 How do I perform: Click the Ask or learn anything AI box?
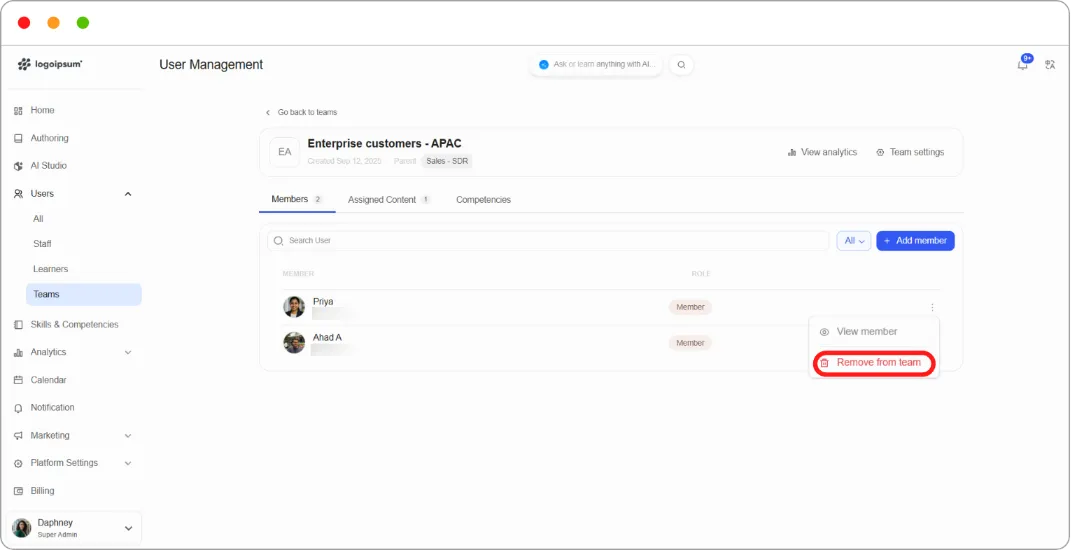(x=596, y=65)
